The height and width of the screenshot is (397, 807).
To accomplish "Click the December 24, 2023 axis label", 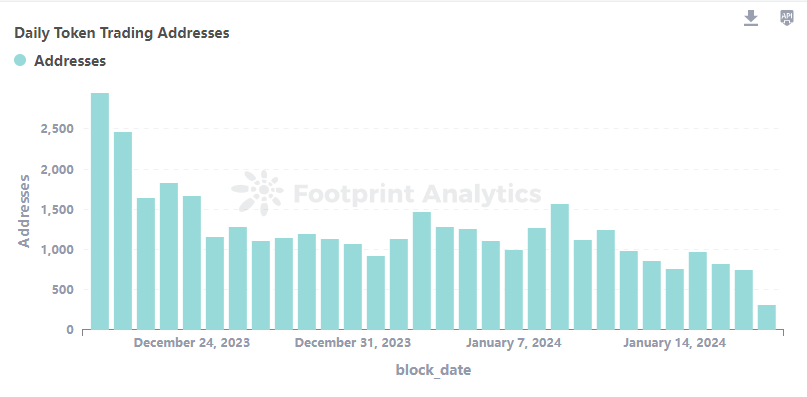I will pyautogui.click(x=192, y=343).
